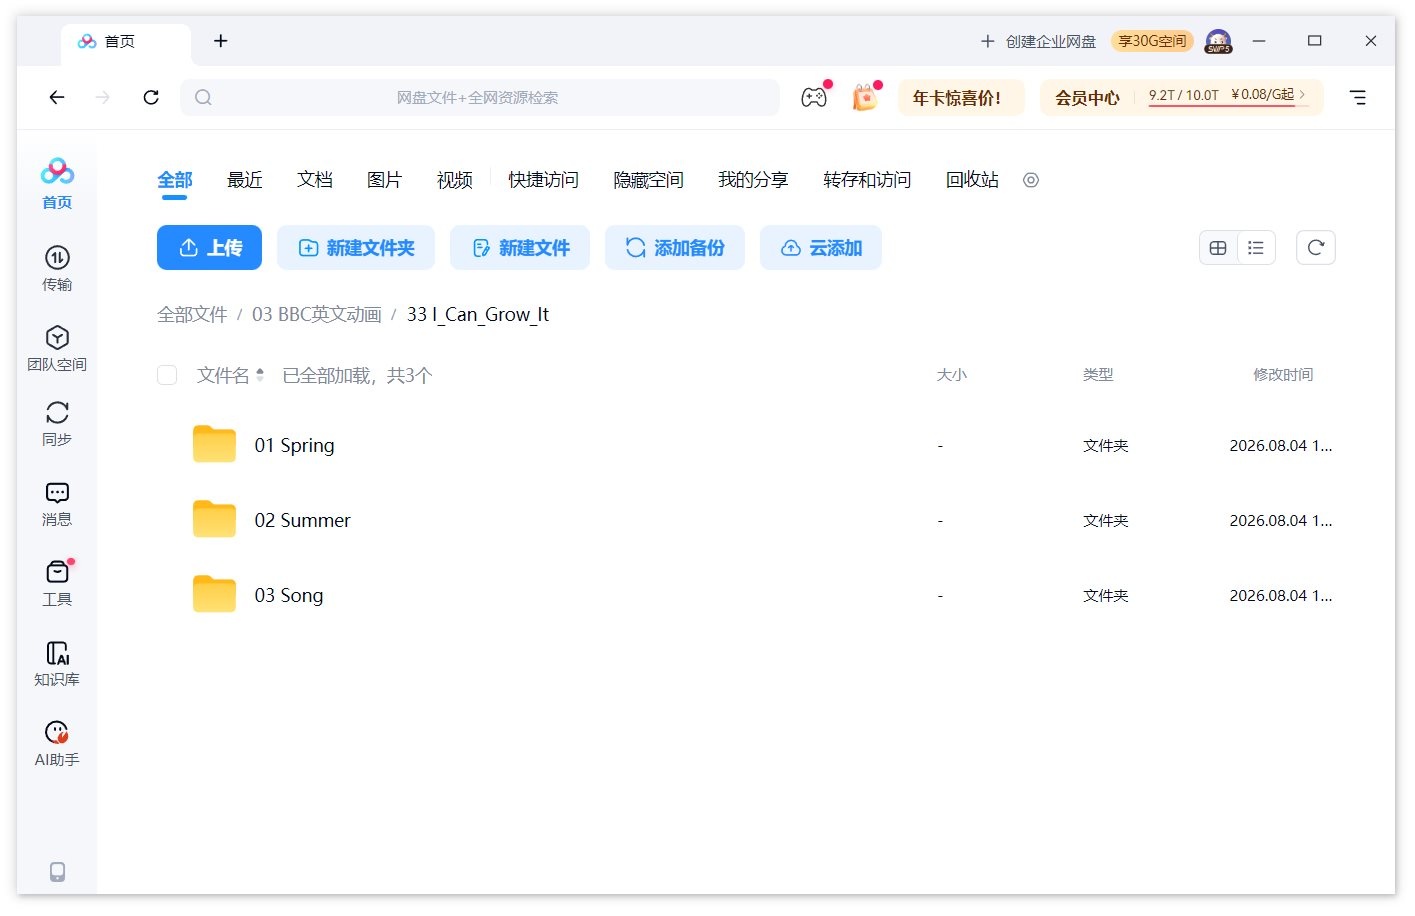Click 33 I_Can_Grow_It breadcrumb text

[478, 314]
